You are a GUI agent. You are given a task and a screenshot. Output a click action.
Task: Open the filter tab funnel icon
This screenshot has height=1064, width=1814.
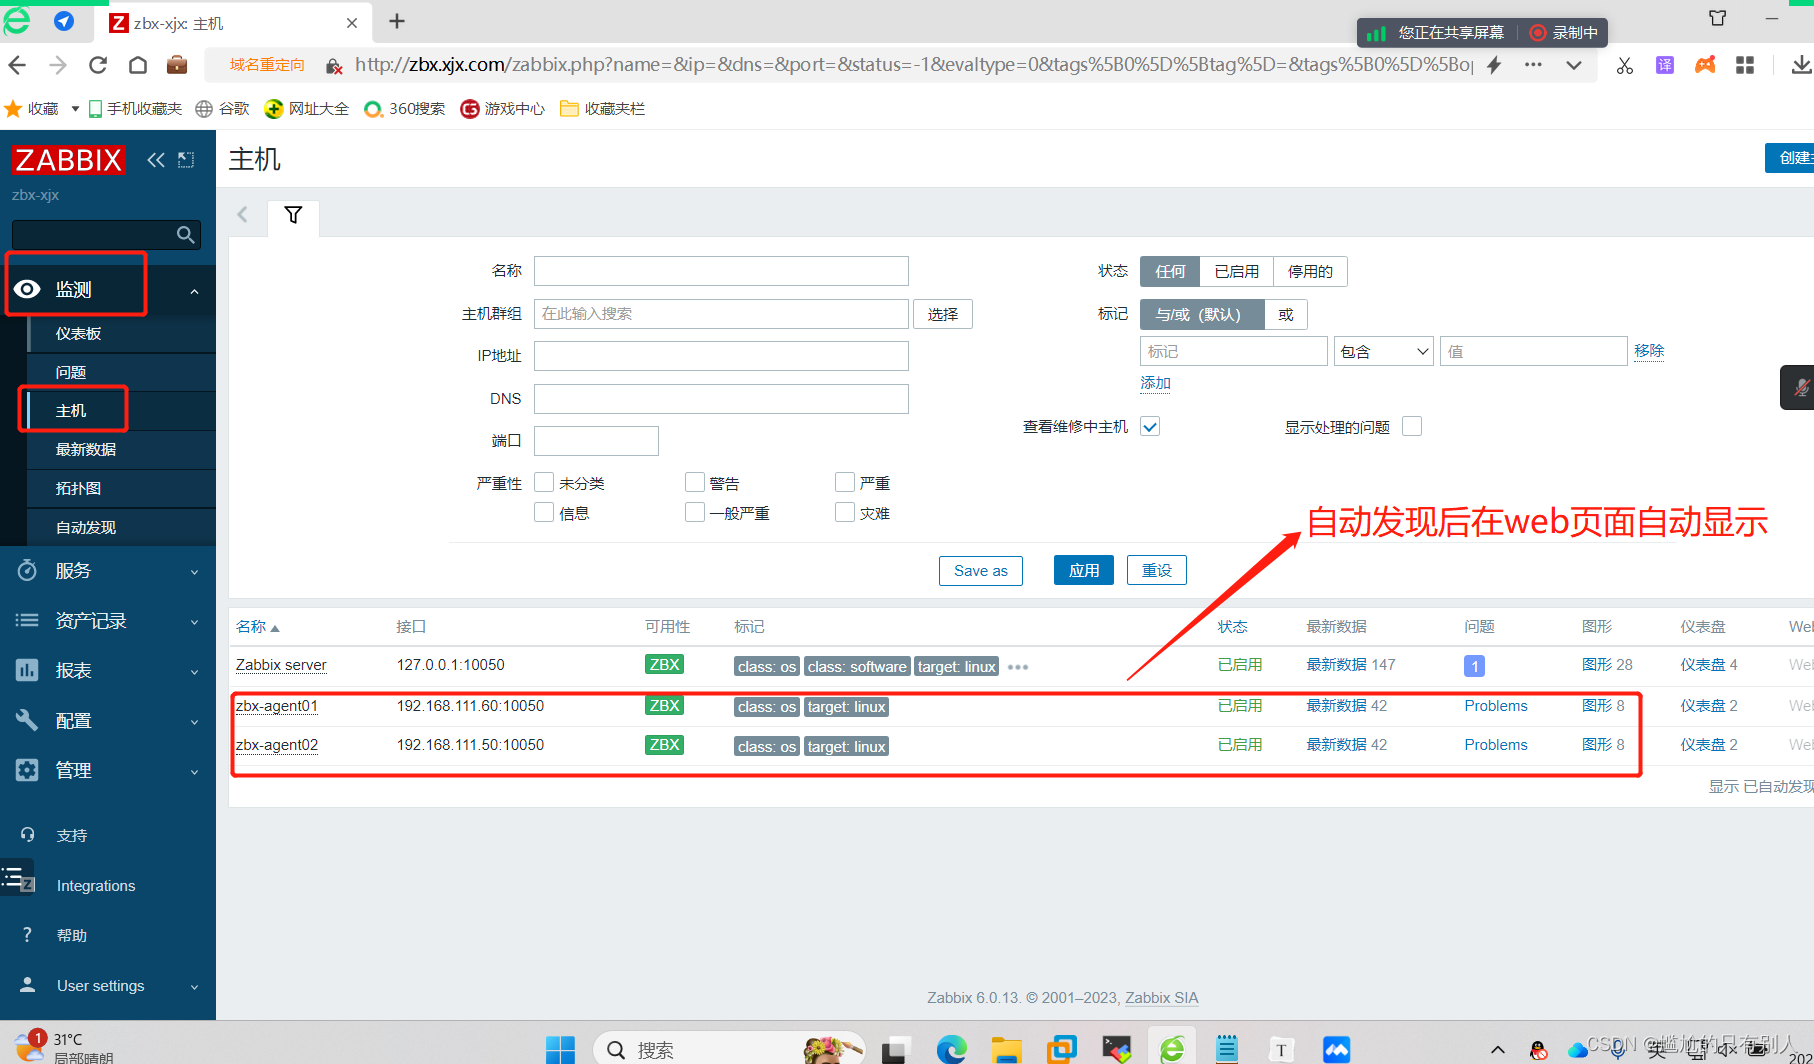coord(293,215)
